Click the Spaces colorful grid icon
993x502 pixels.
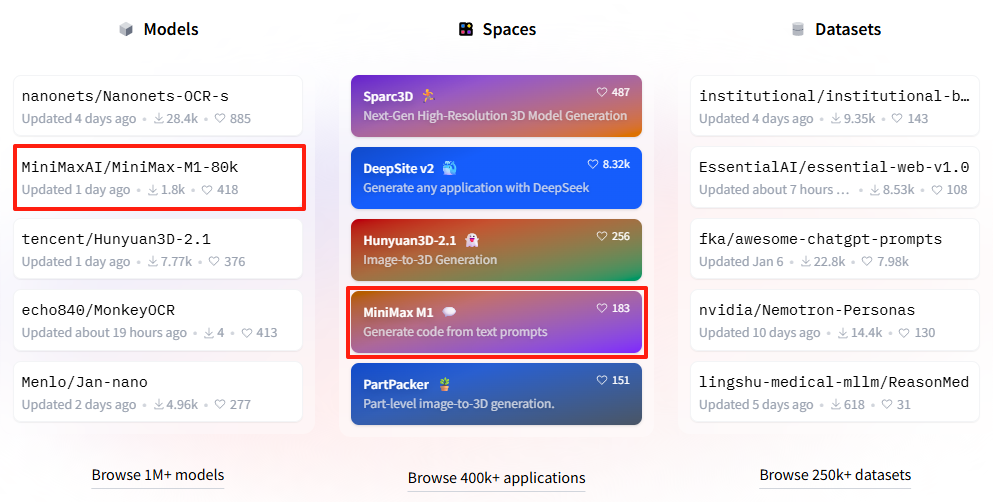point(466,29)
